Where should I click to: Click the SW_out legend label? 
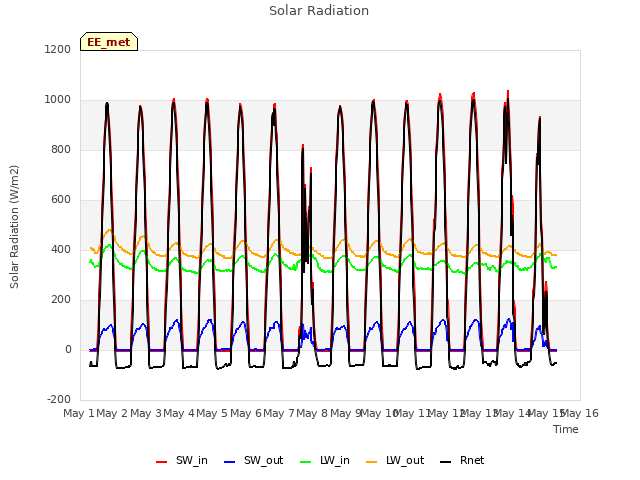pos(264,461)
